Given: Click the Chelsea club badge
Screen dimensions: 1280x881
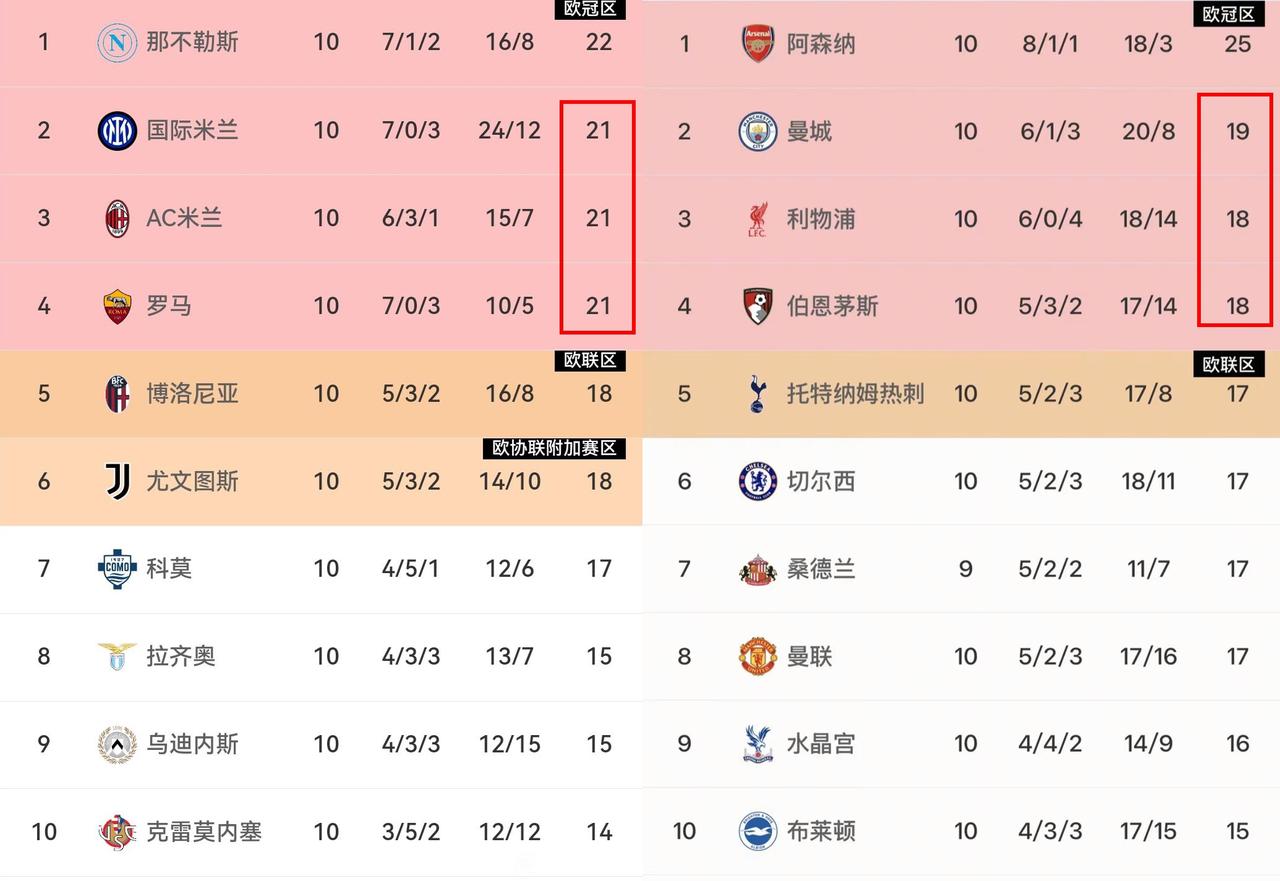Looking at the screenshot, I should tap(758, 482).
